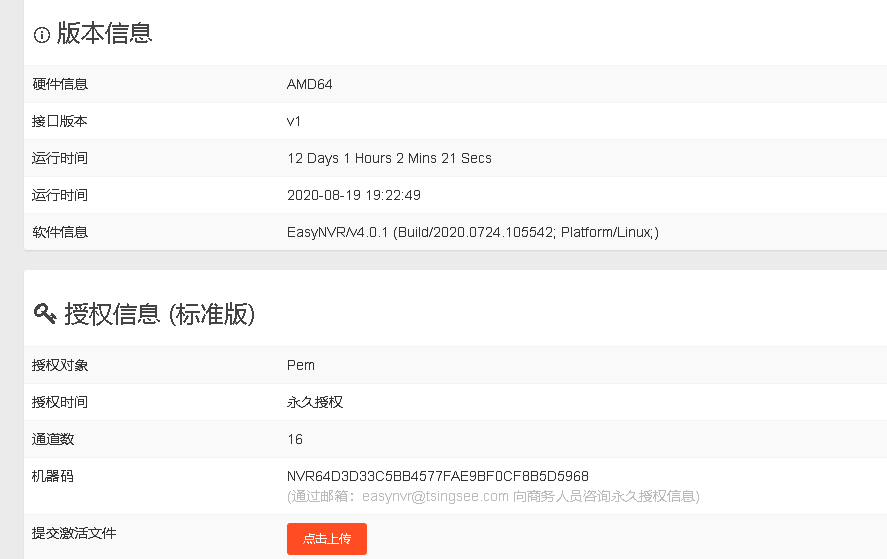Click the 提交激活文件 label
Viewport: 887px width, 559px height.
click(74, 533)
